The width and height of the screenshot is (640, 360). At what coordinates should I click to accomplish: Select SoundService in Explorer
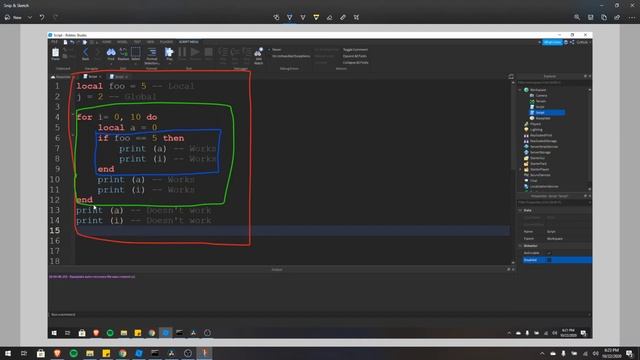[540, 175]
